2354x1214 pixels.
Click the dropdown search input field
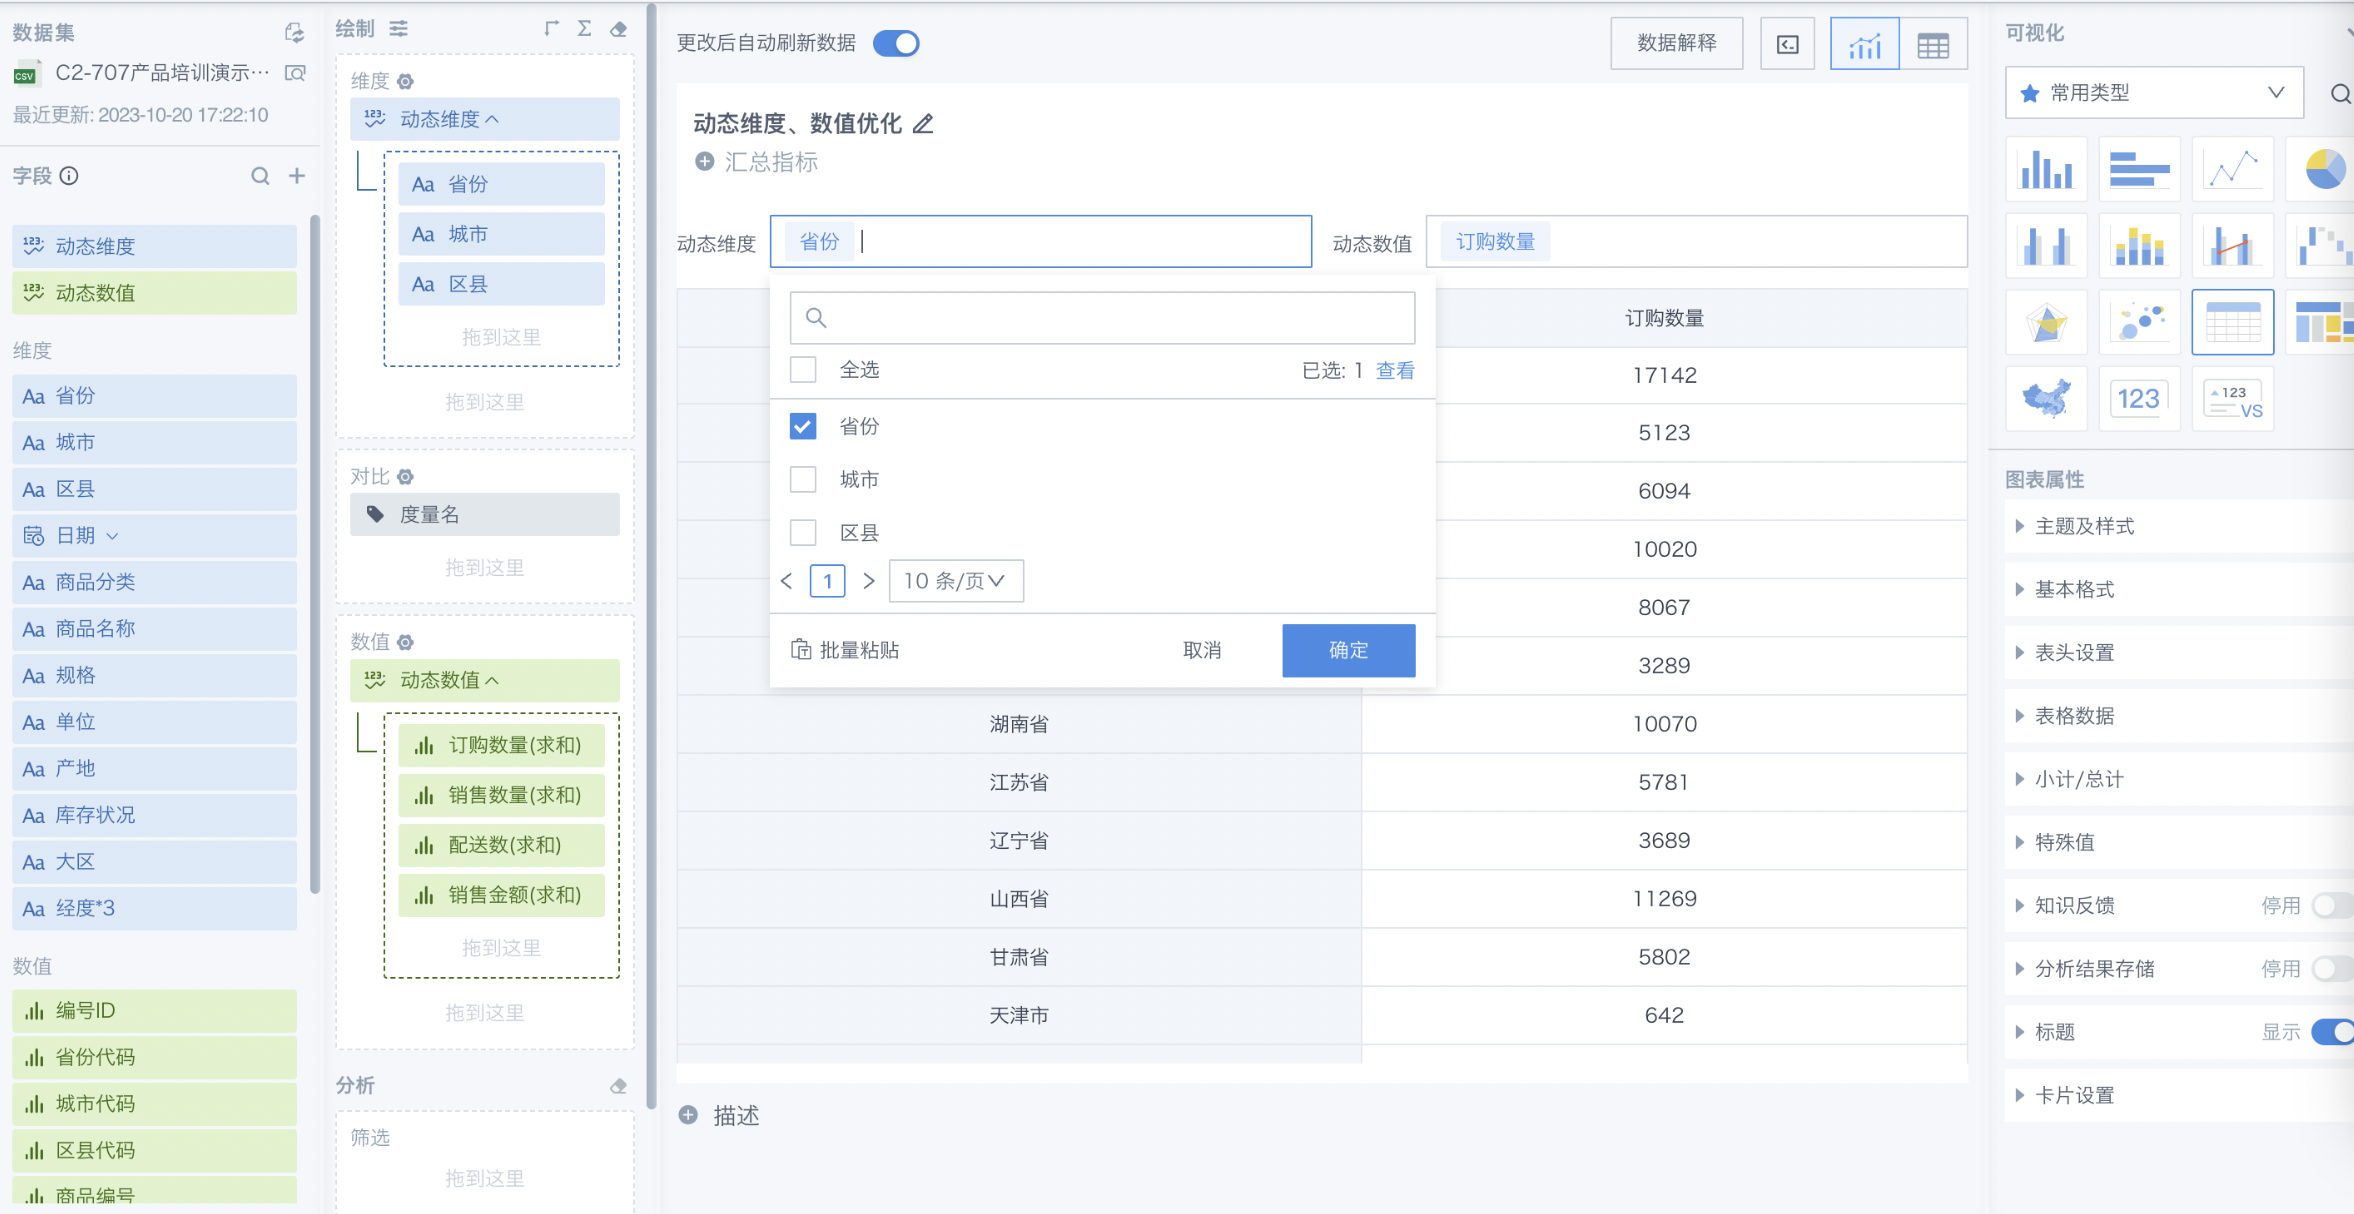click(x=1102, y=318)
